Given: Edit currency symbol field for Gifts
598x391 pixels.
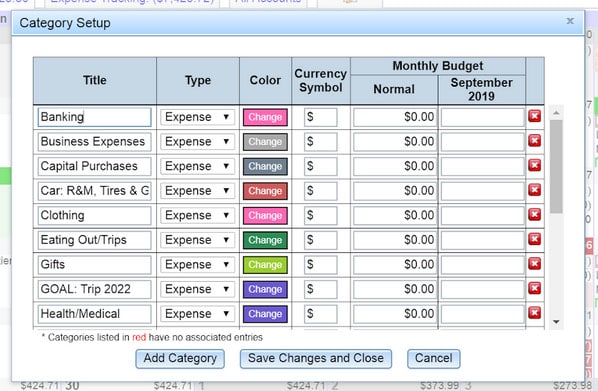Looking at the screenshot, I should pos(321,265).
